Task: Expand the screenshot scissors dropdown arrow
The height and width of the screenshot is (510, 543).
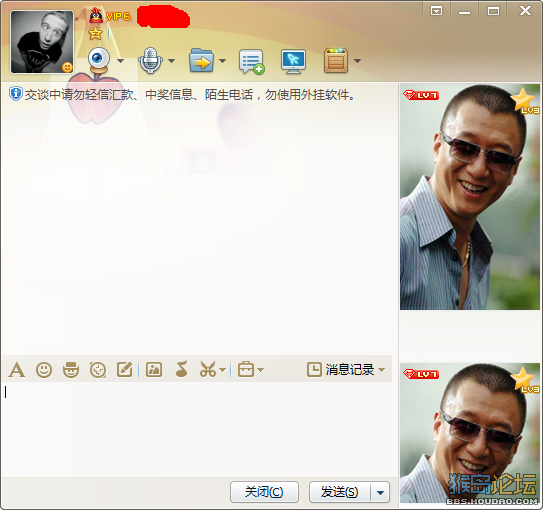Action: pyautogui.click(x=223, y=370)
